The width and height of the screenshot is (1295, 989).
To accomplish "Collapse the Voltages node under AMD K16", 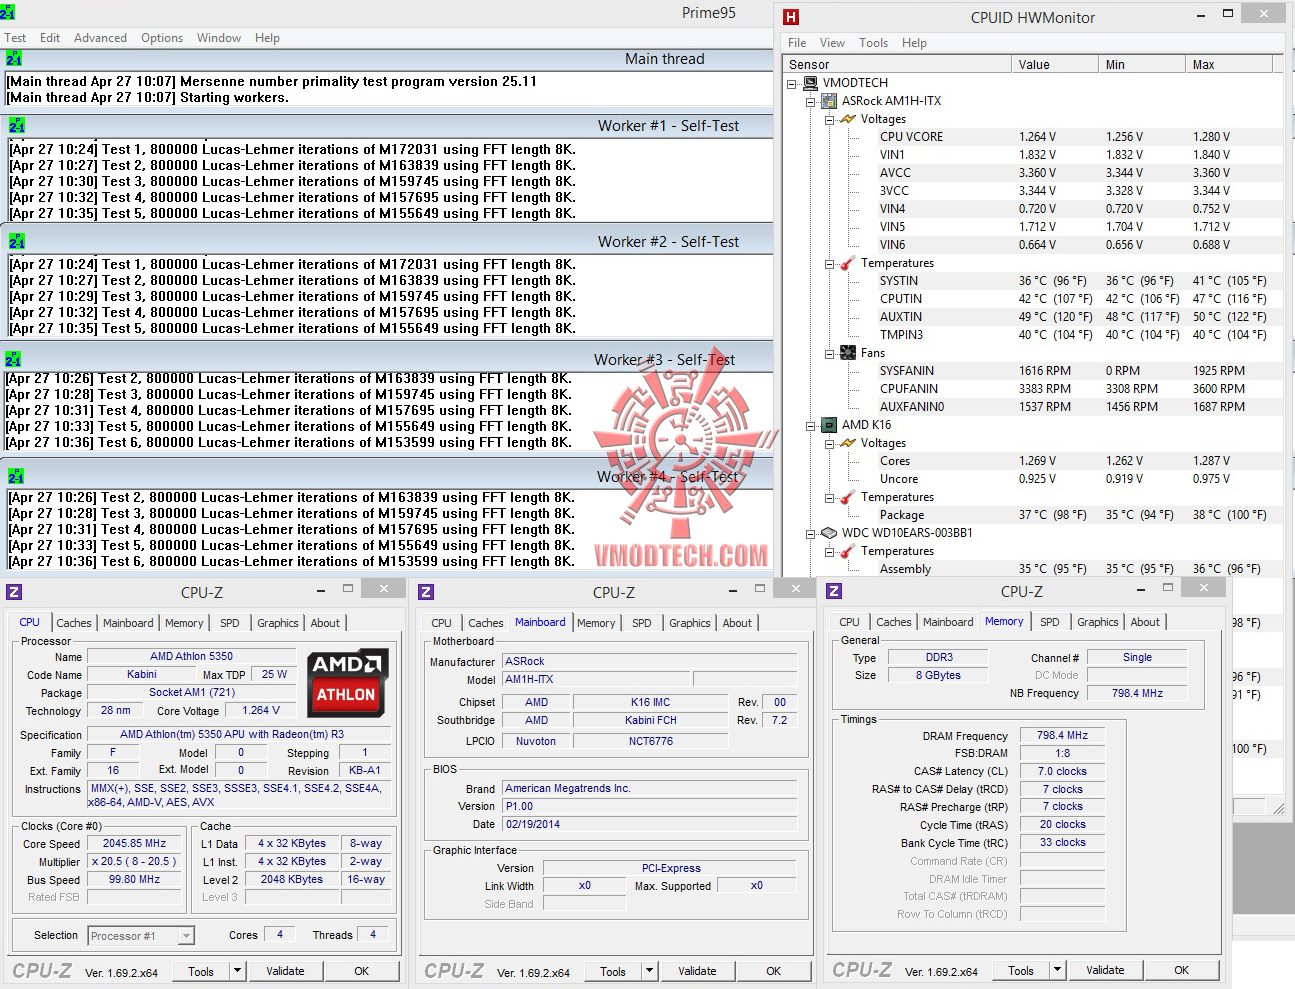I will [829, 443].
